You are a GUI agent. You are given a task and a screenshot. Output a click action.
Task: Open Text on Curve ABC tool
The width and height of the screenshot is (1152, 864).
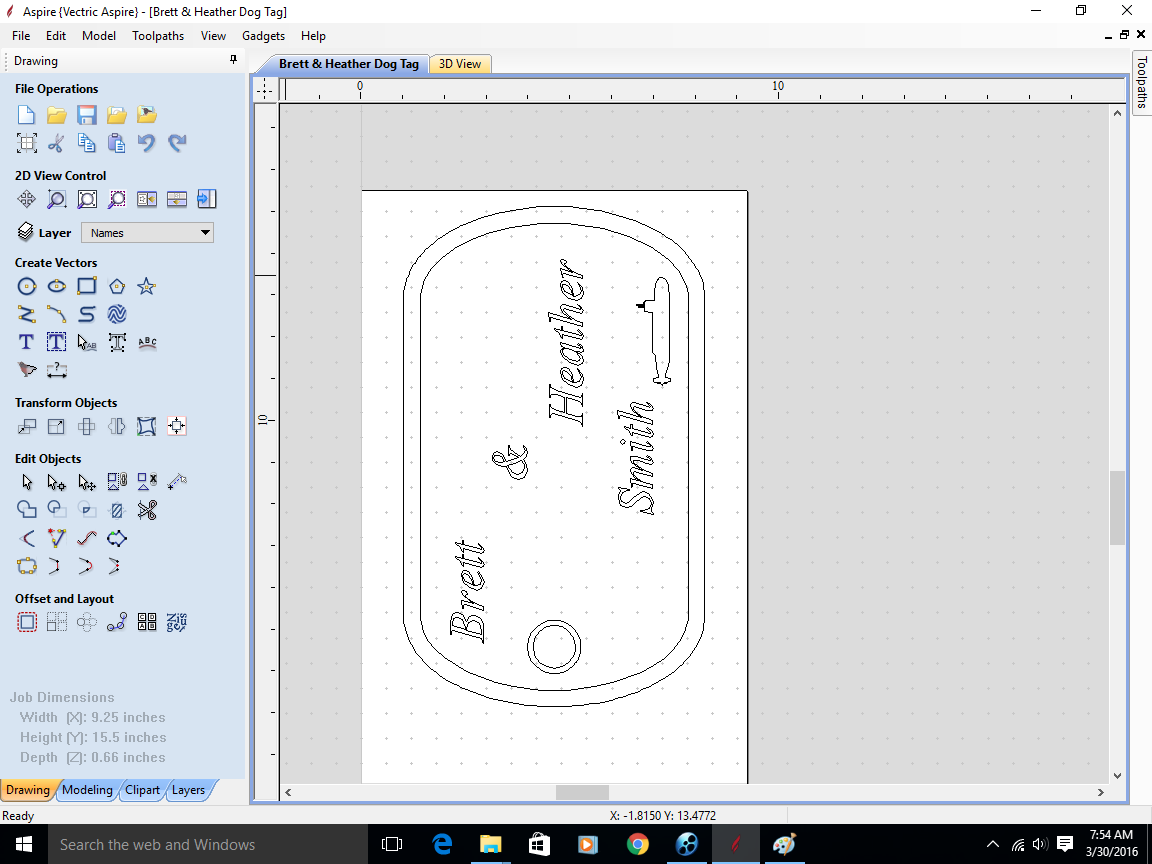pos(147,342)
